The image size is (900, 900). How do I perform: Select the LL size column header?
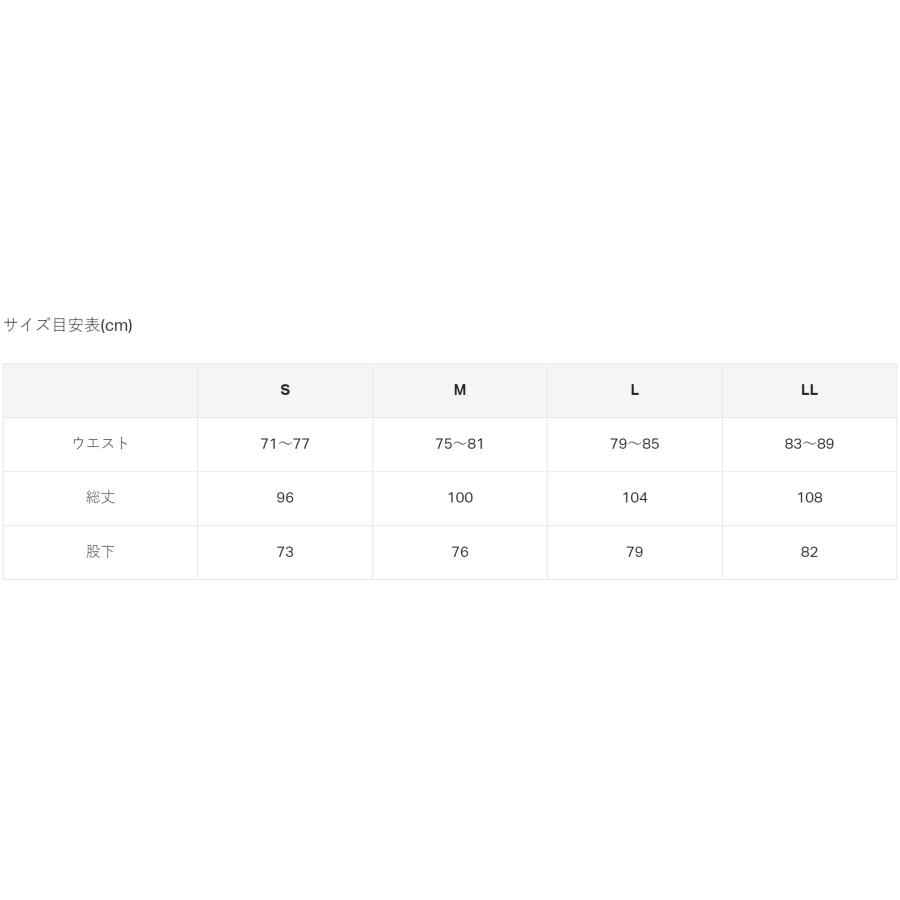[809, 390]
